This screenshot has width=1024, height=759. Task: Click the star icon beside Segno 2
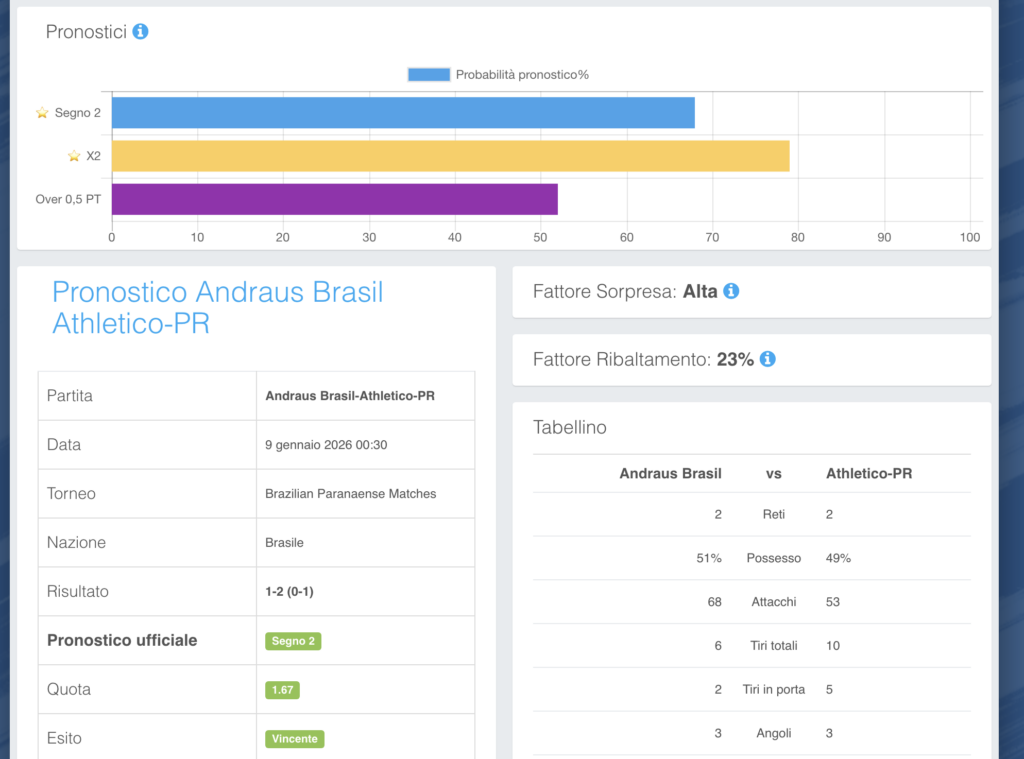click(x=42, y=113)
